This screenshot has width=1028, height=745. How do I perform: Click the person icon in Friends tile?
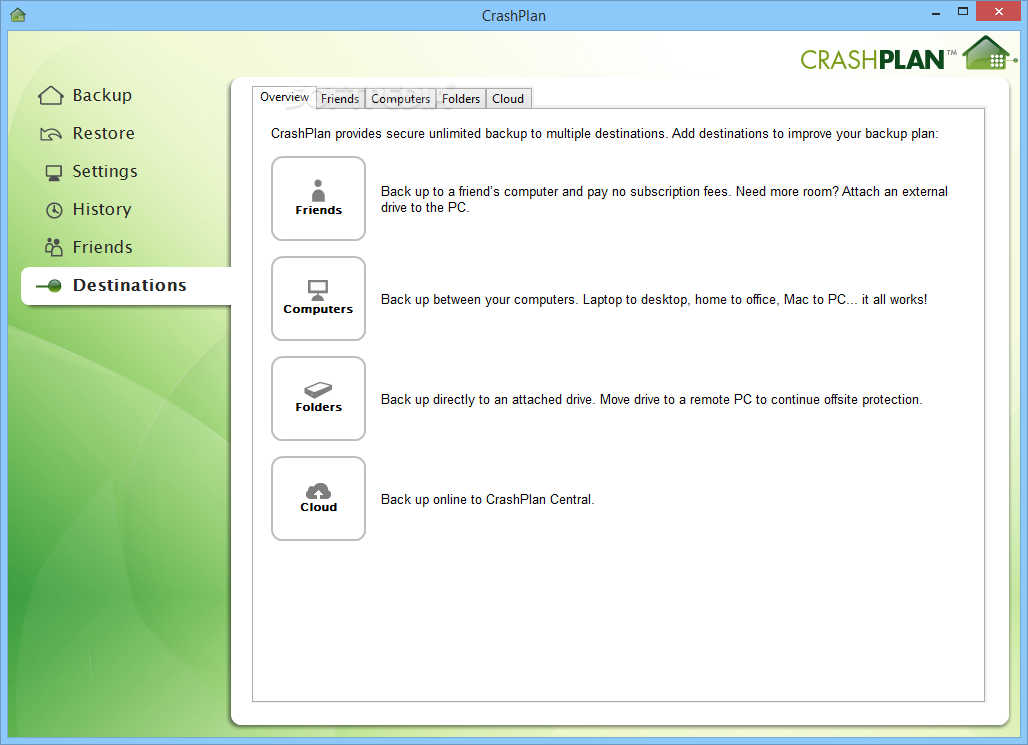pyautogui.click(x=318, y=190)
